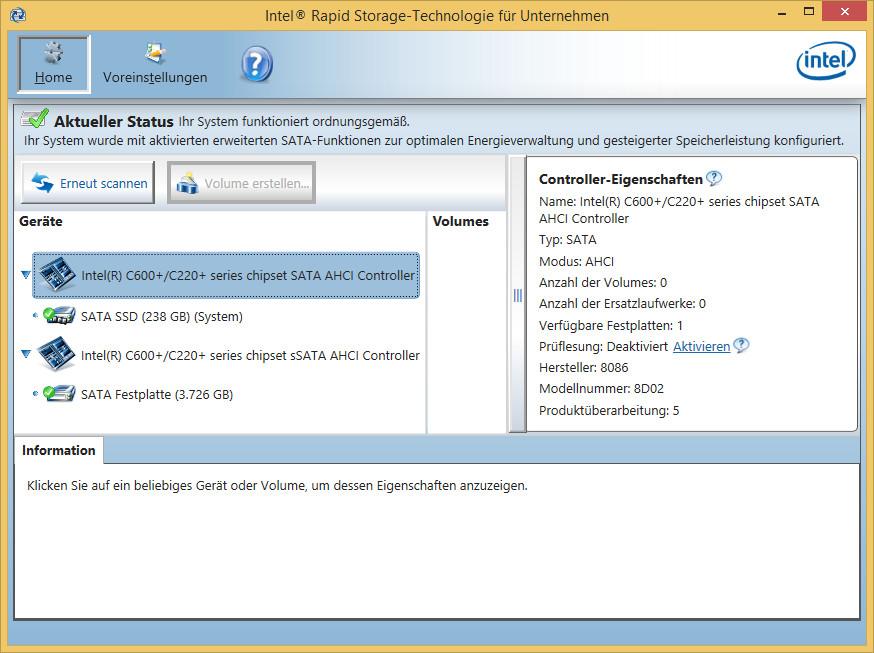Open the Home toolbar button

click(54, 64)
